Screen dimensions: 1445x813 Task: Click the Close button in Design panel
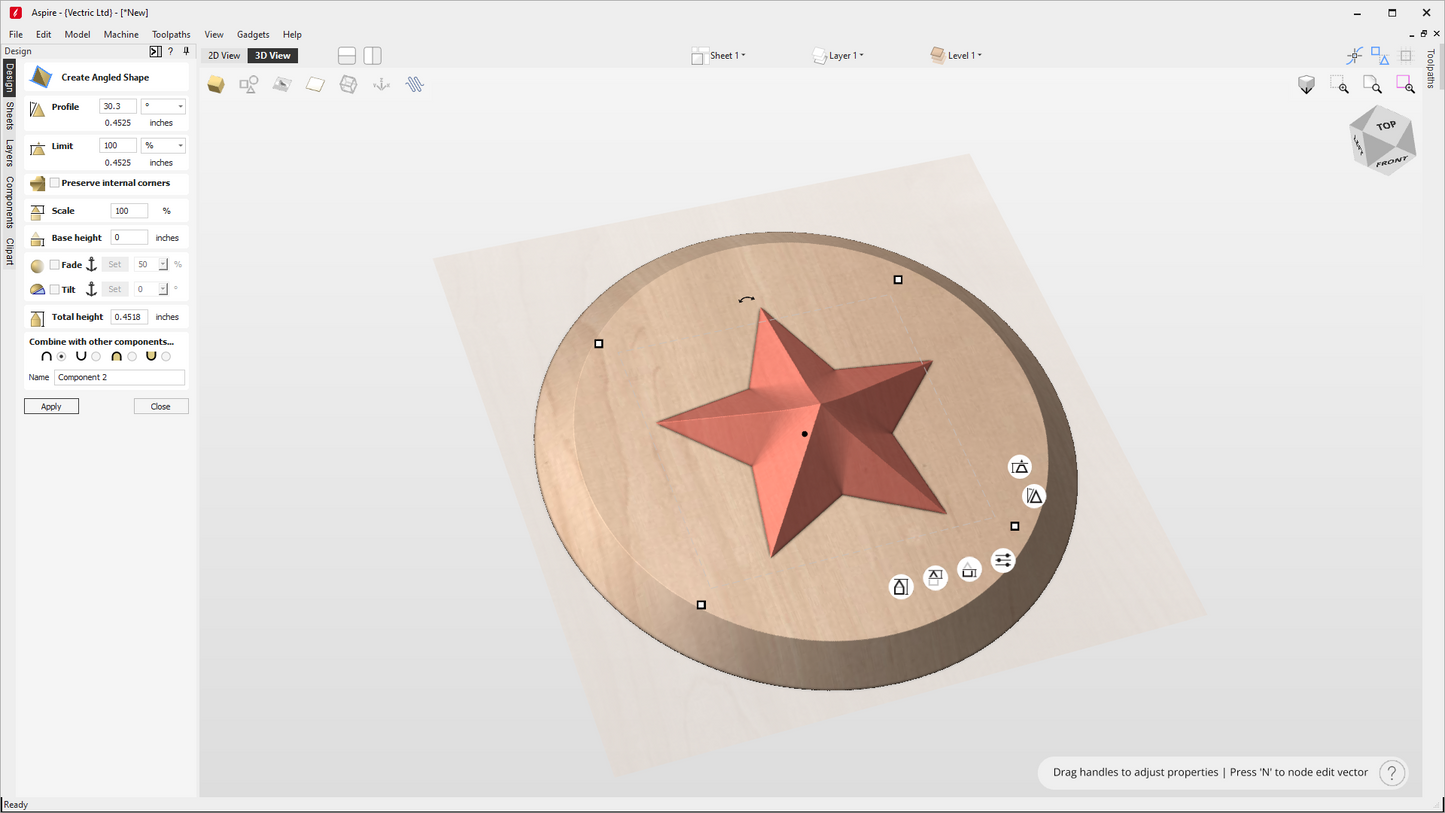click(x=160, y=407)
